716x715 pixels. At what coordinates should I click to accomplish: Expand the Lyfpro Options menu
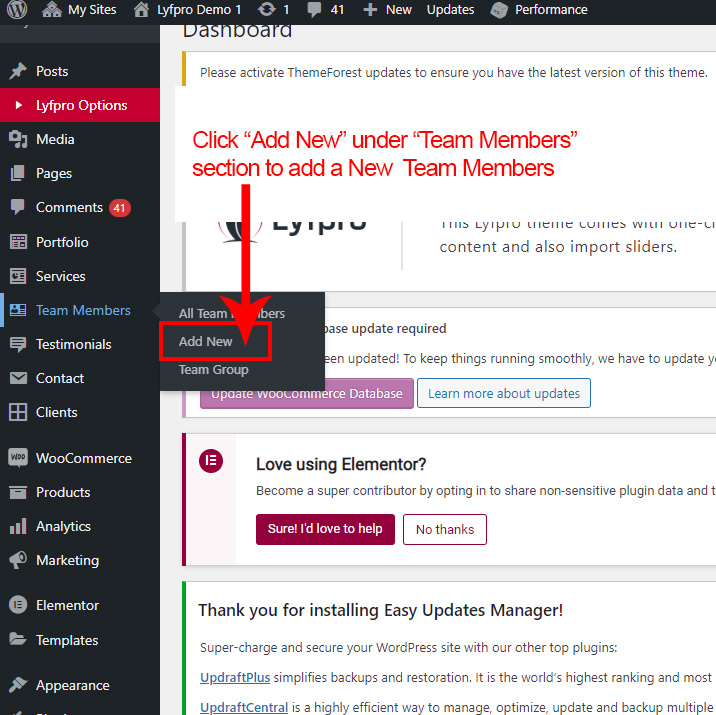point(81,105)
